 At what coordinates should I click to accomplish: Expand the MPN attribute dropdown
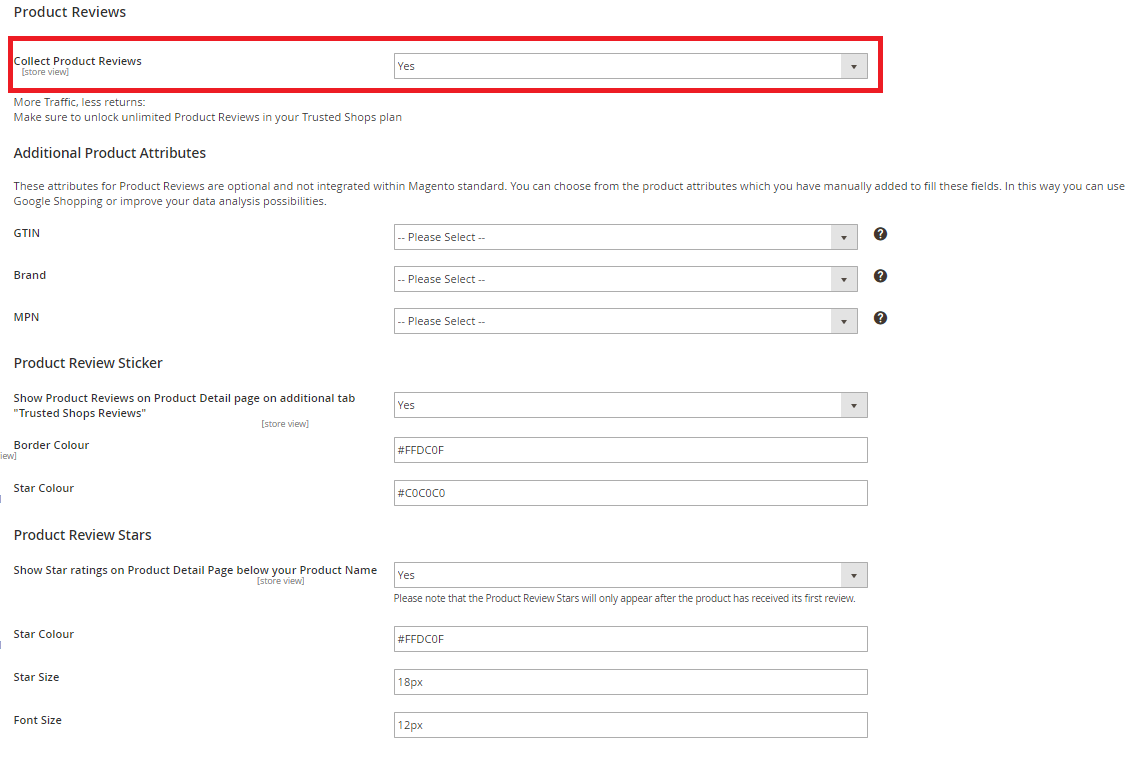click(x=625, y=321)
